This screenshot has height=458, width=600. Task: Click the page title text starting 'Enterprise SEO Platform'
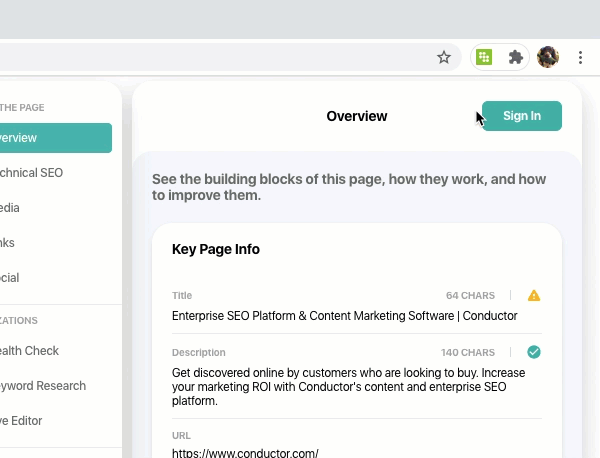point(344,316)
